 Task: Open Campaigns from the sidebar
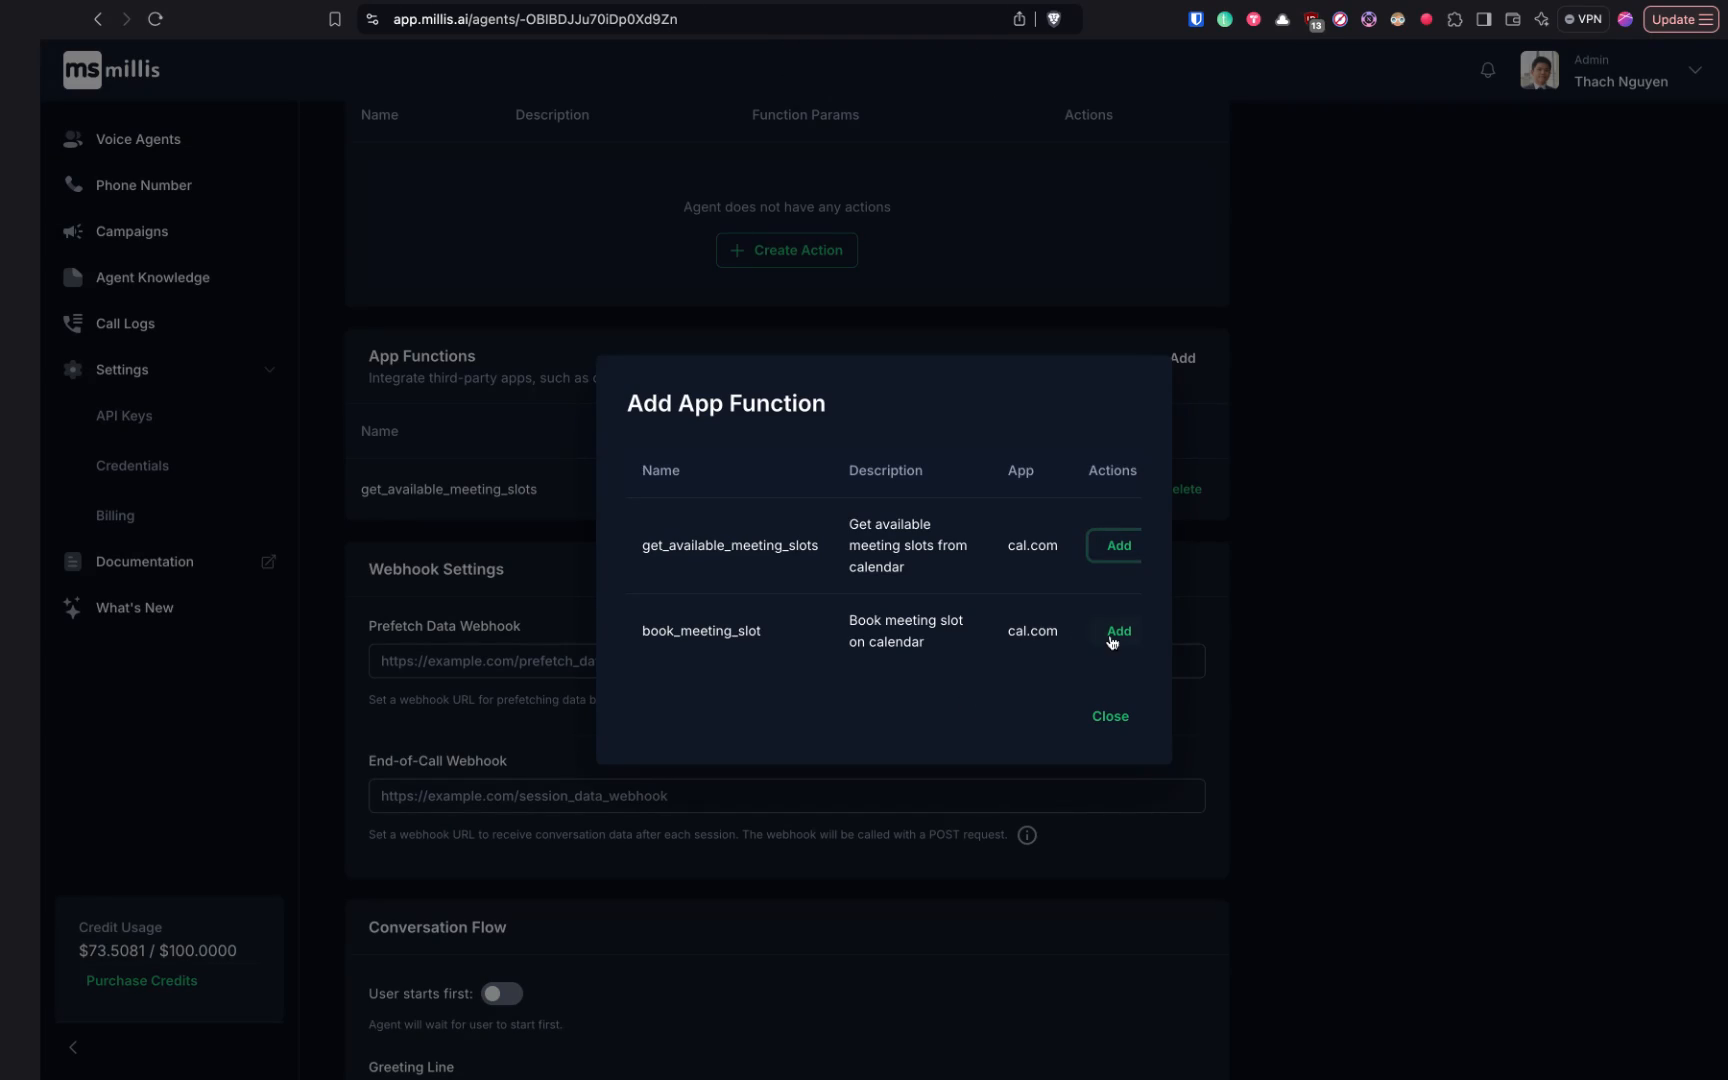coord(131,231)
